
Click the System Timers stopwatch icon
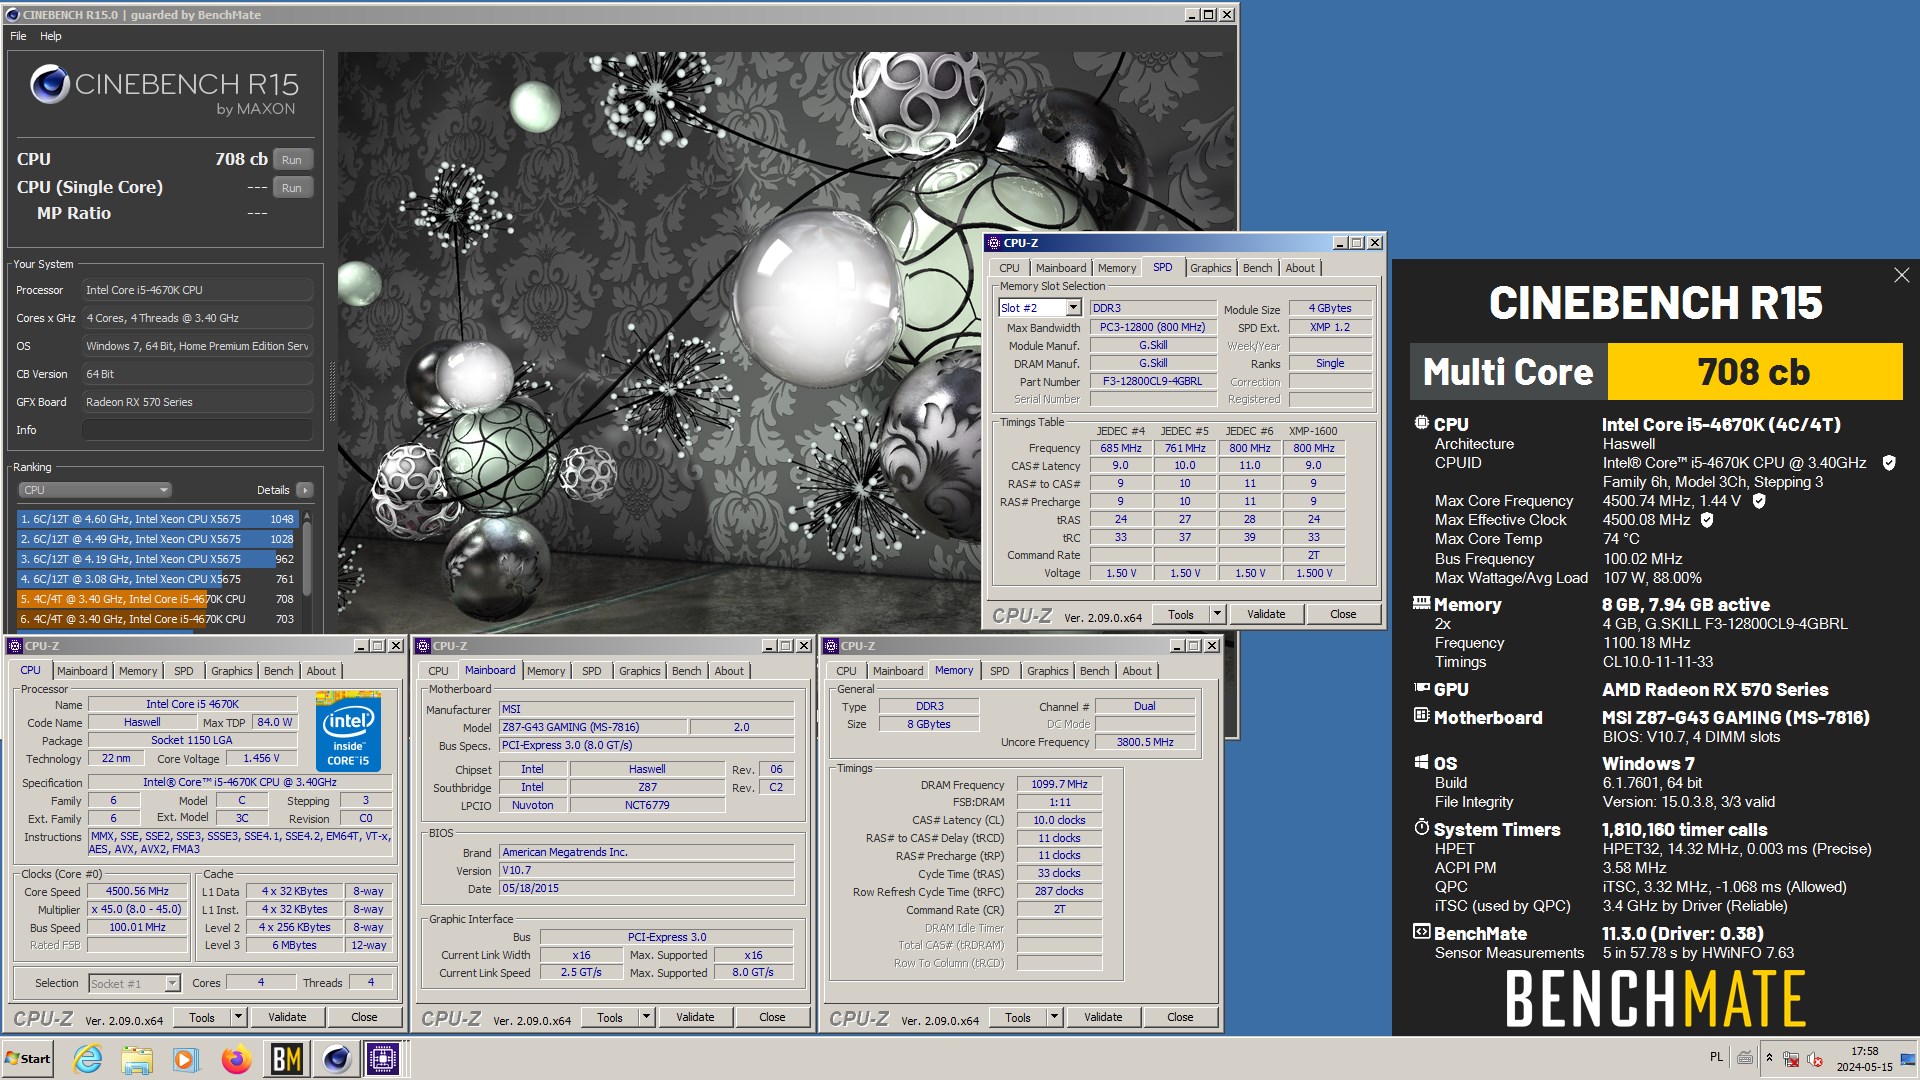pyautogui.click(x=1421, y=827)
